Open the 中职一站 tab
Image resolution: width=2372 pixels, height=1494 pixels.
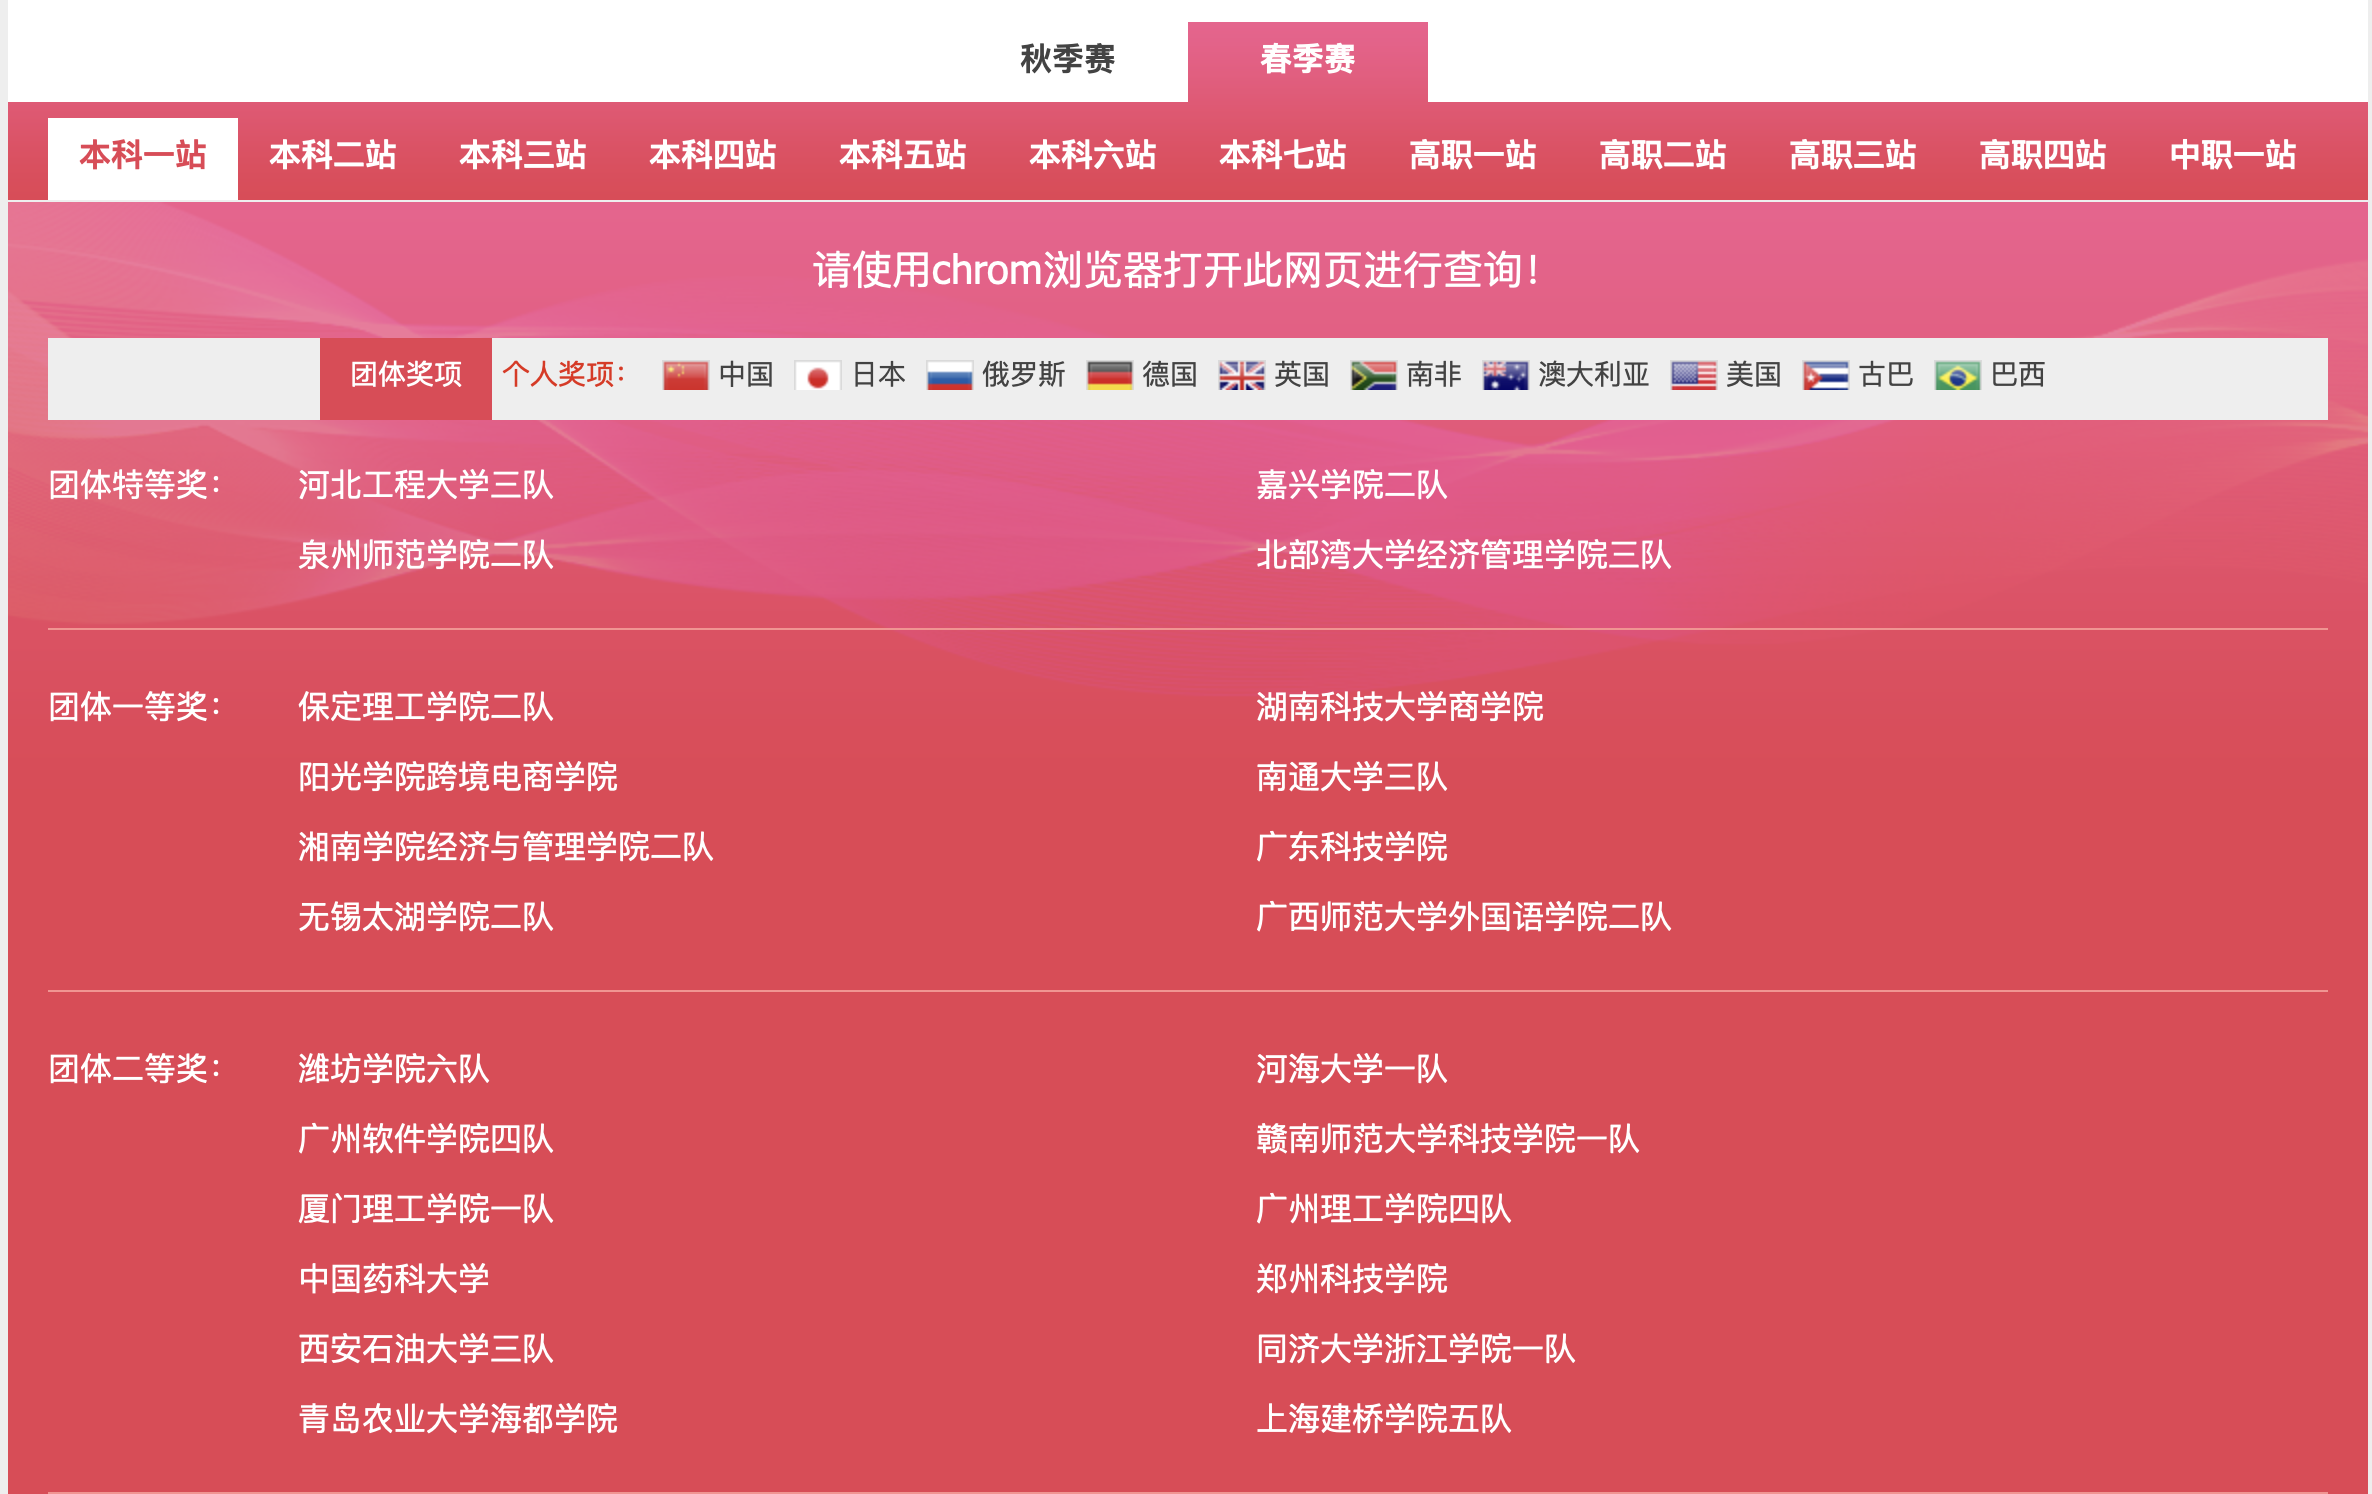tap(2233, 156)
